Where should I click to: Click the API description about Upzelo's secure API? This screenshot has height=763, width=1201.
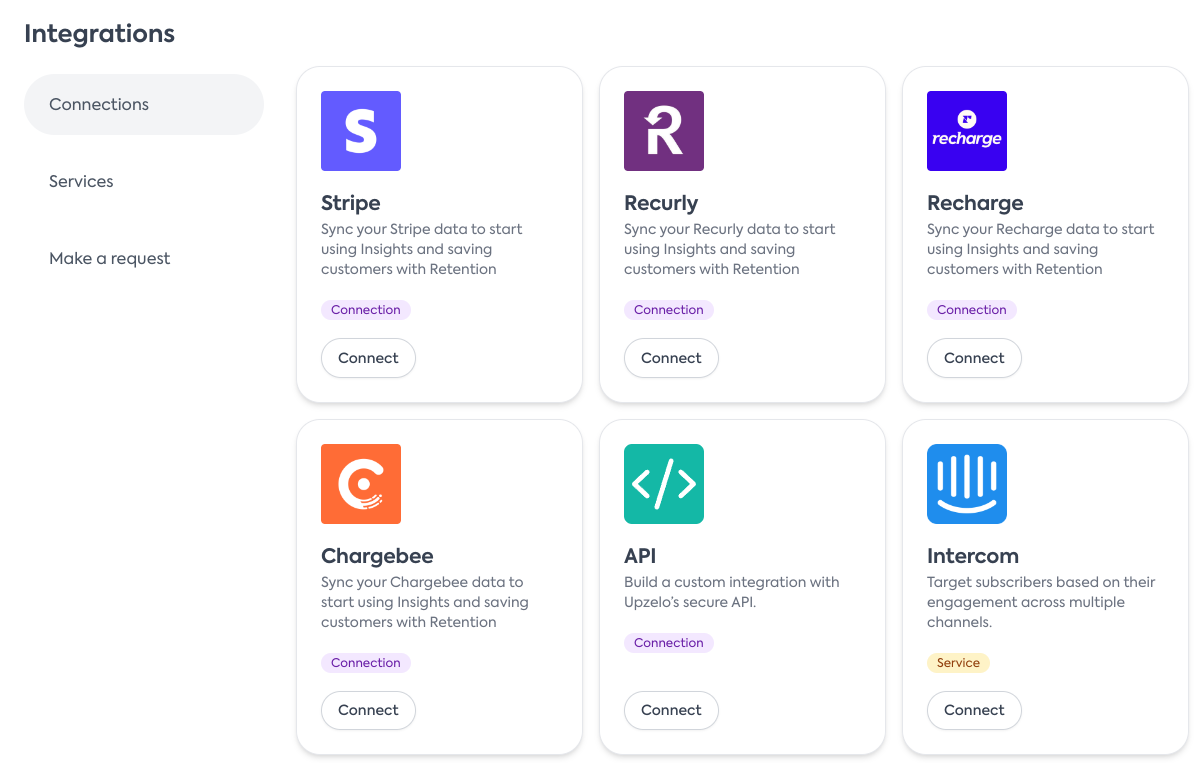pyautogui.click(x=732, y=592)
